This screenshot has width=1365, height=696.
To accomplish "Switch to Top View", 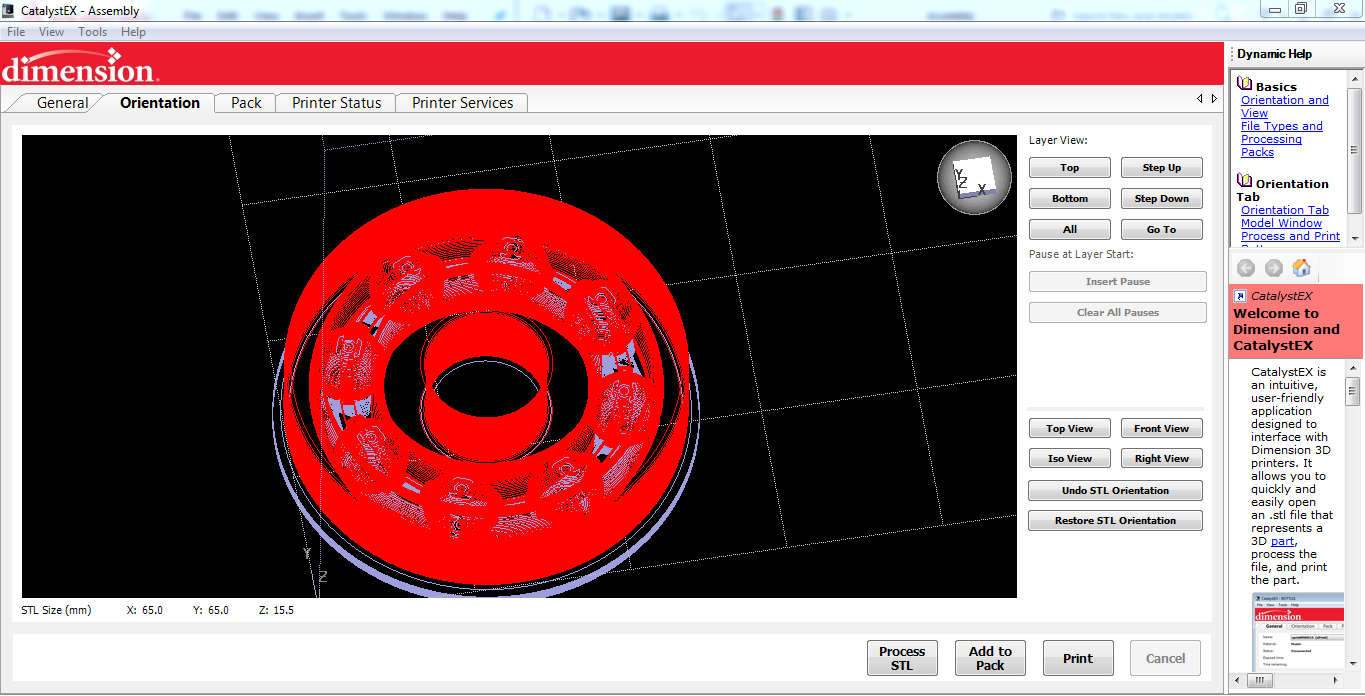I will [1070, 429].
